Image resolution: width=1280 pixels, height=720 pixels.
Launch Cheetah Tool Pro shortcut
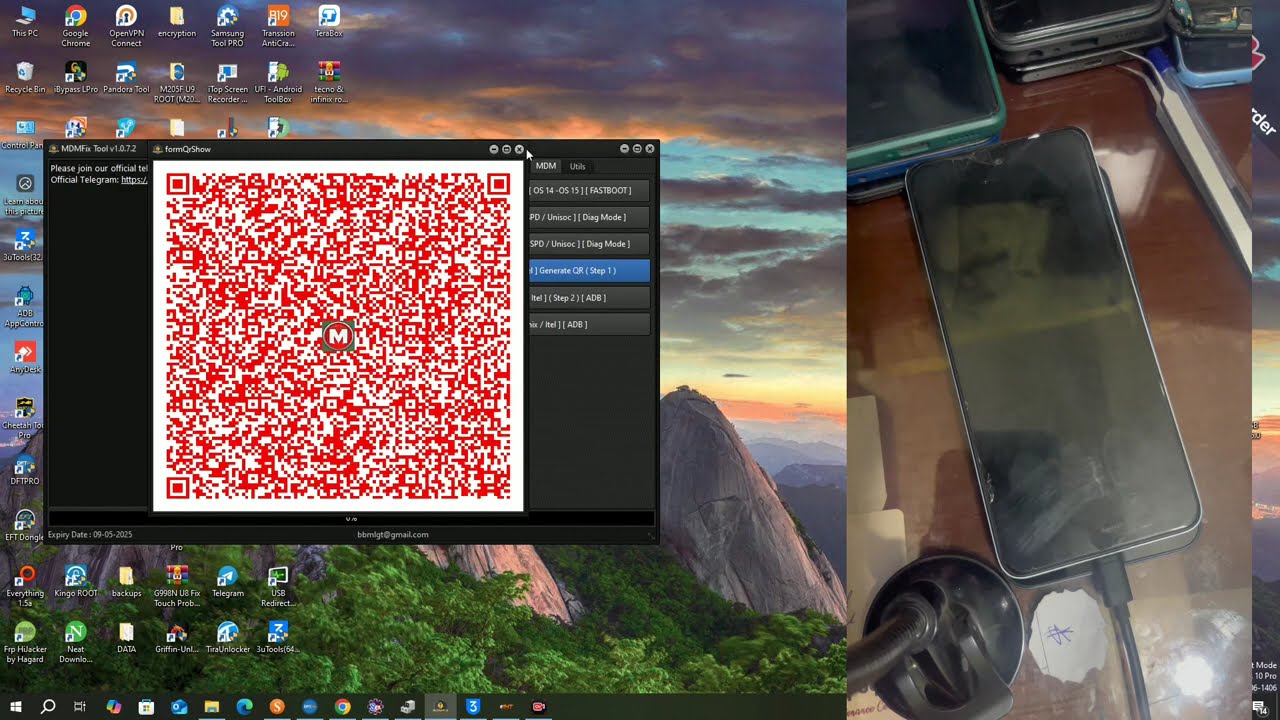(25, 419)
